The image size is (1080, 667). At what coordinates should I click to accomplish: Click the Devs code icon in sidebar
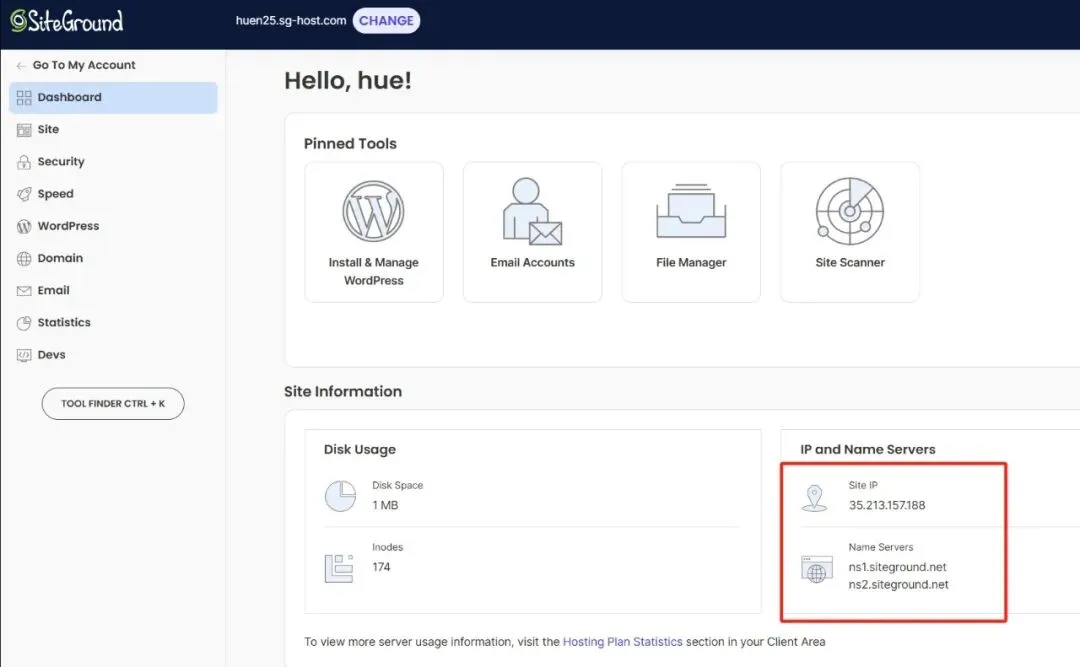click(x=24, y=355)
